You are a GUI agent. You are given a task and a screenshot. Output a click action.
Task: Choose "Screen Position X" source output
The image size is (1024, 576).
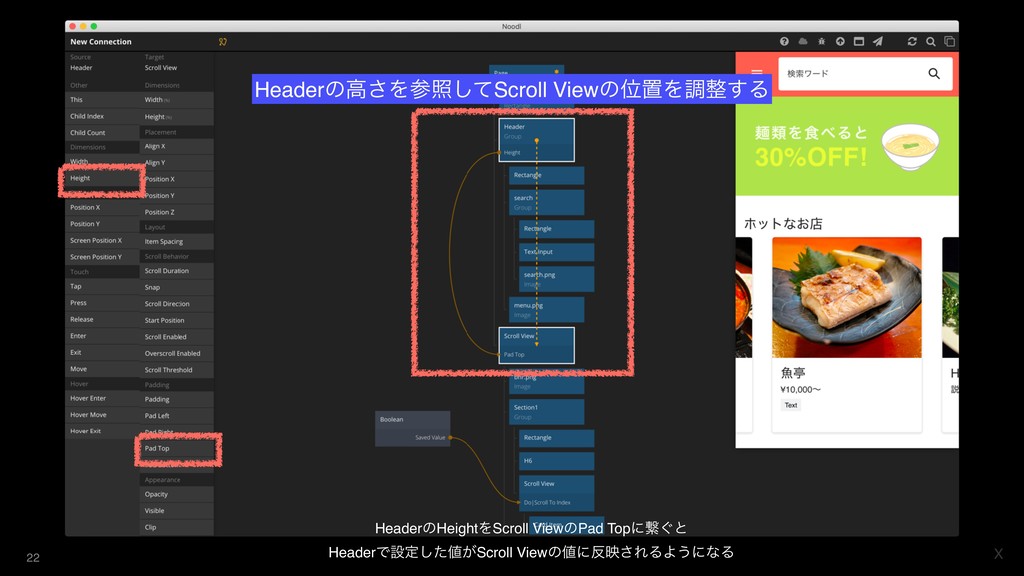[x=102, y=240]
